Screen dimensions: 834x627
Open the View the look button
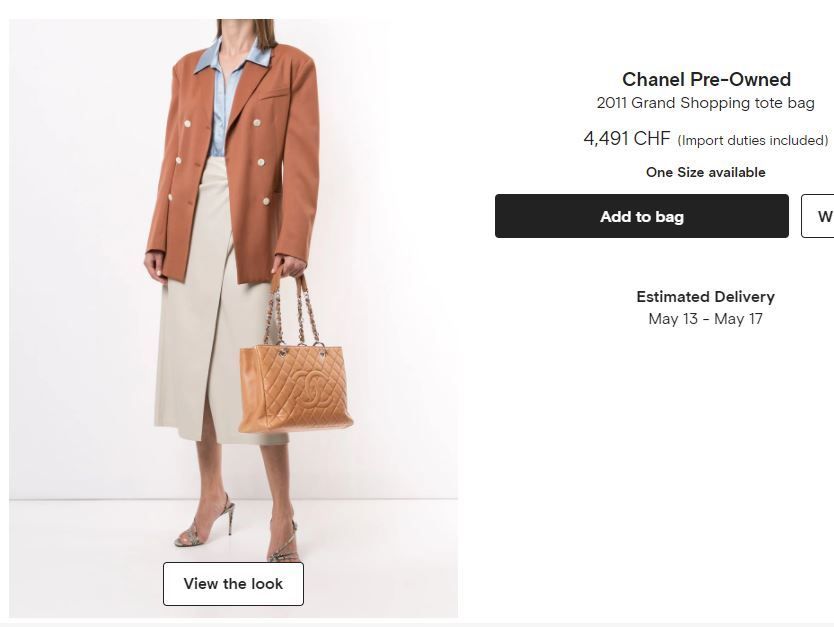point(233,584)
